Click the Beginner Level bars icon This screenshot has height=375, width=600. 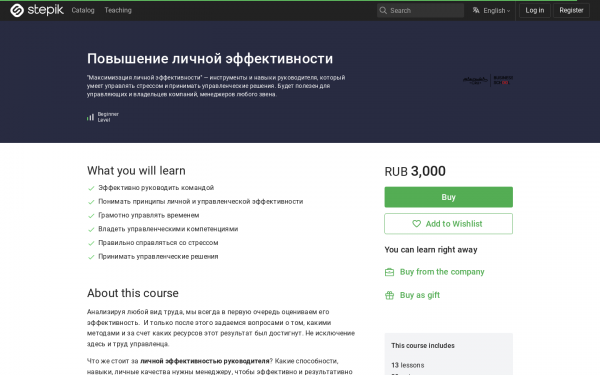click(x=90, y=117)
